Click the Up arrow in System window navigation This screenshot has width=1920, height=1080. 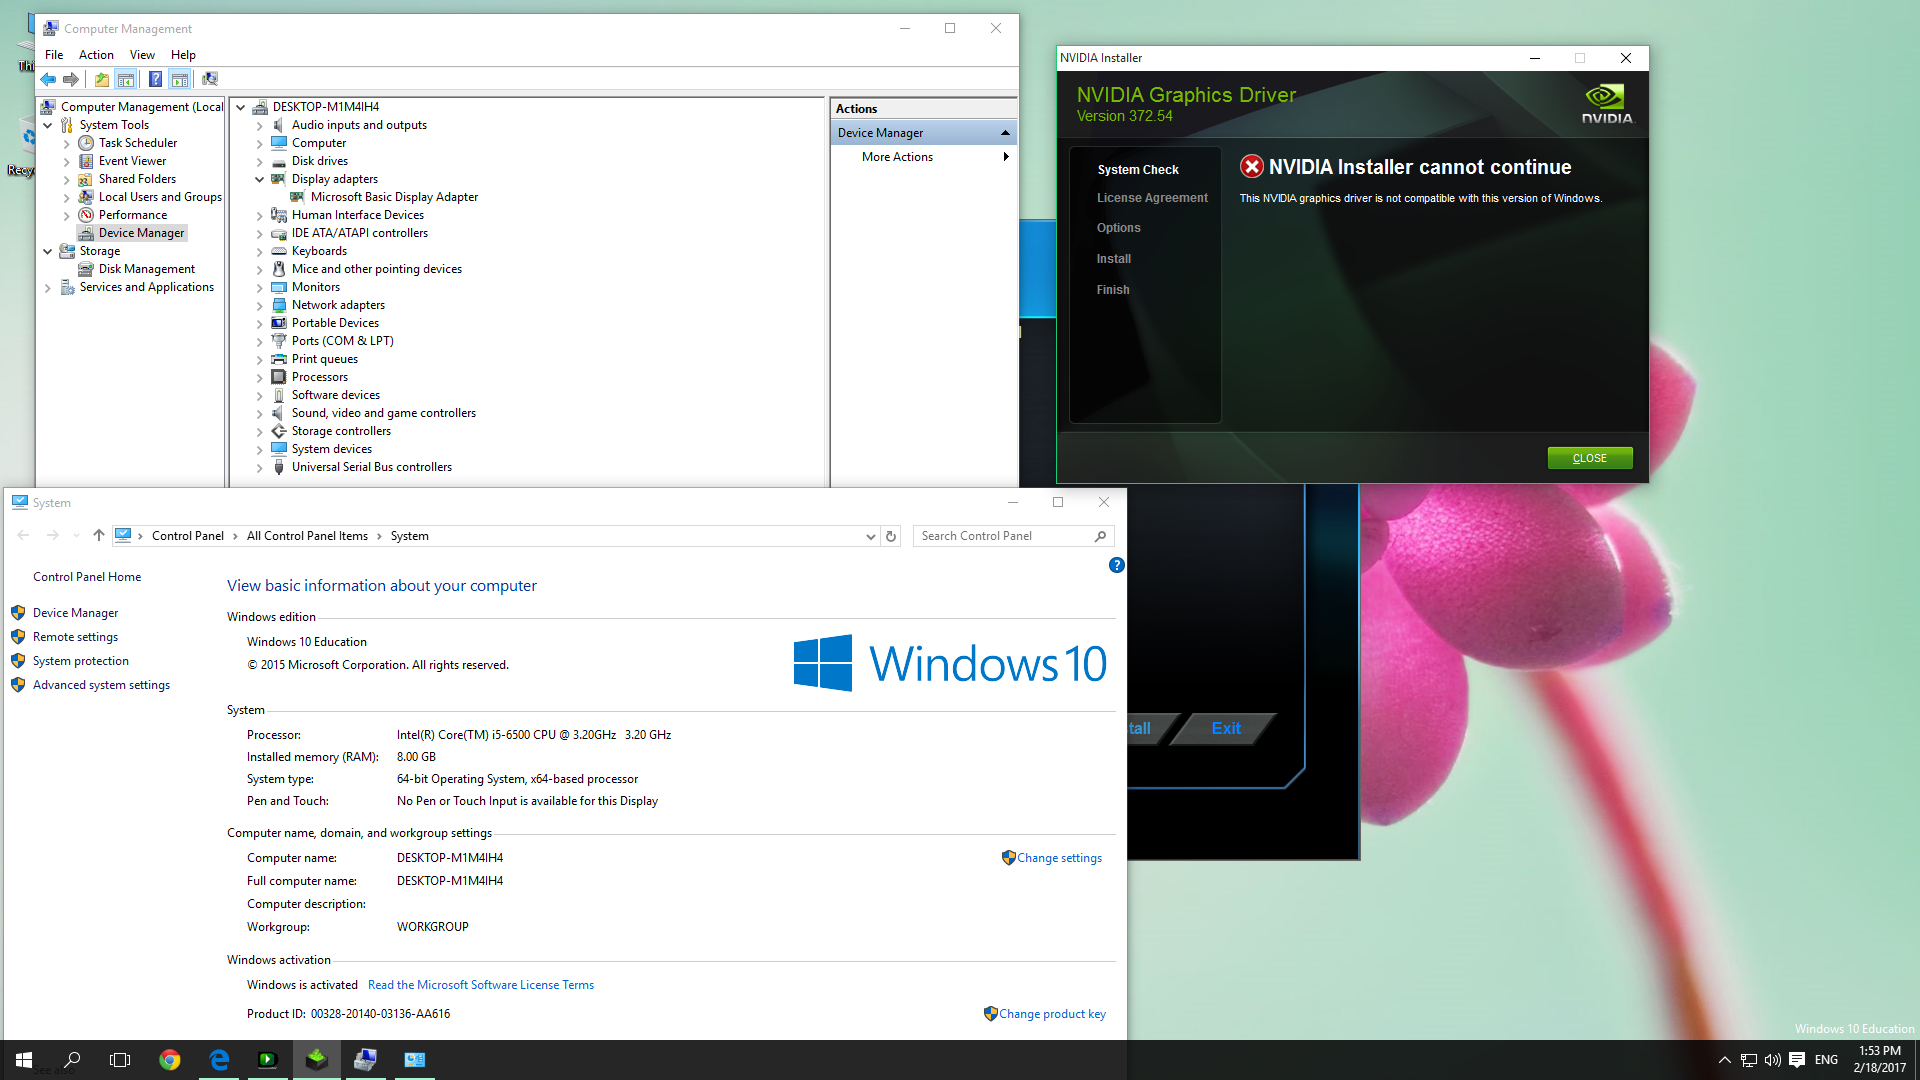click(99, 535)
